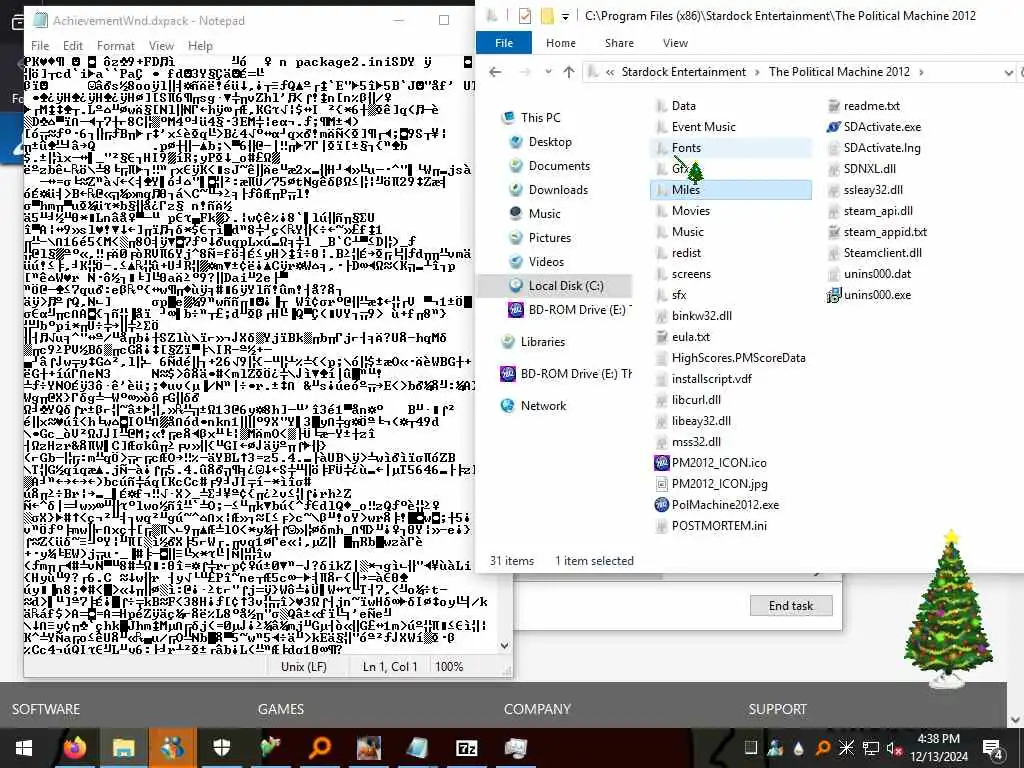
Task: Open the Firefox icon in the taskbar
Action: 74,747
